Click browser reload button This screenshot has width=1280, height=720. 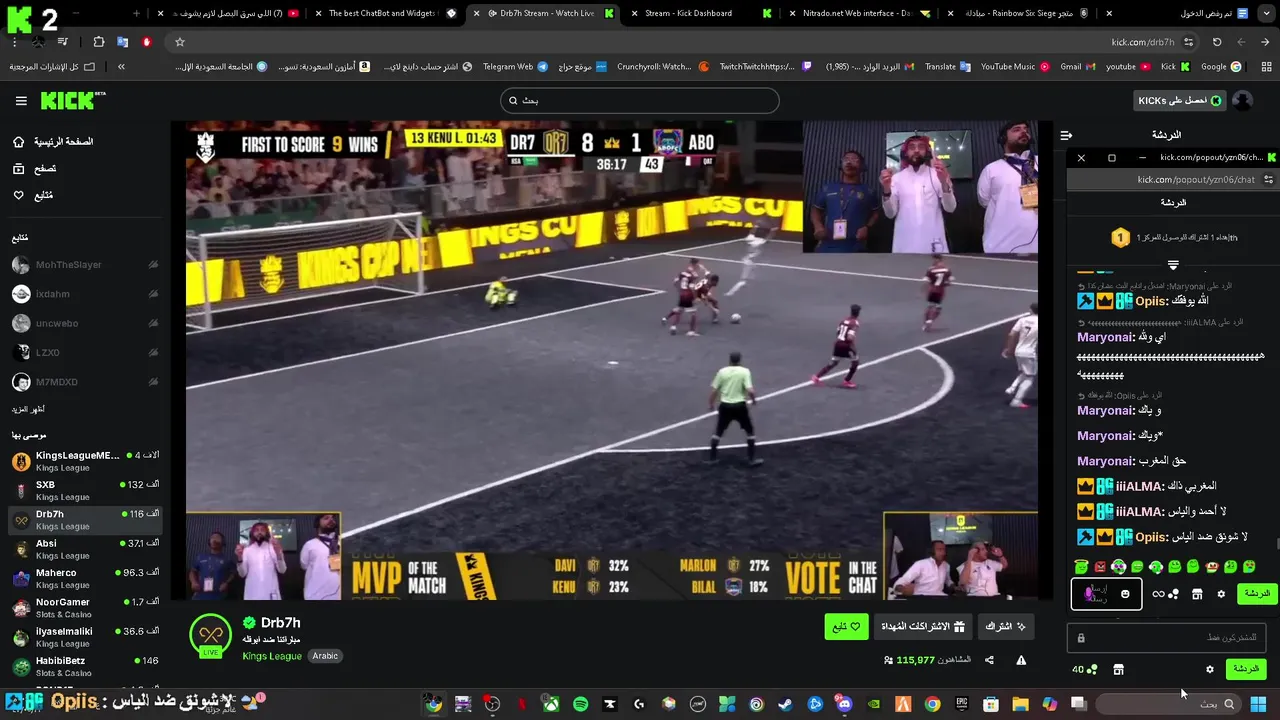tap(1217, 42)
